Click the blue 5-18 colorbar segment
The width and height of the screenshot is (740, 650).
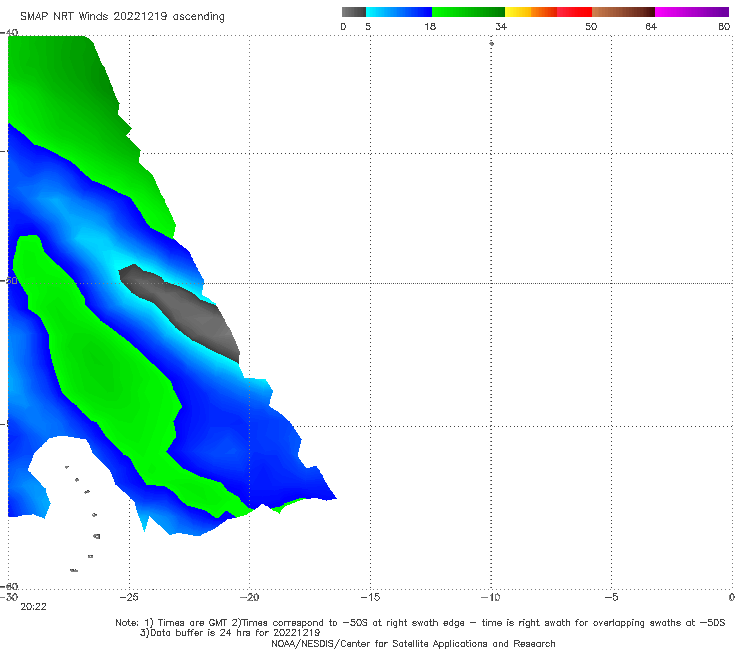[x=399, y=12]
